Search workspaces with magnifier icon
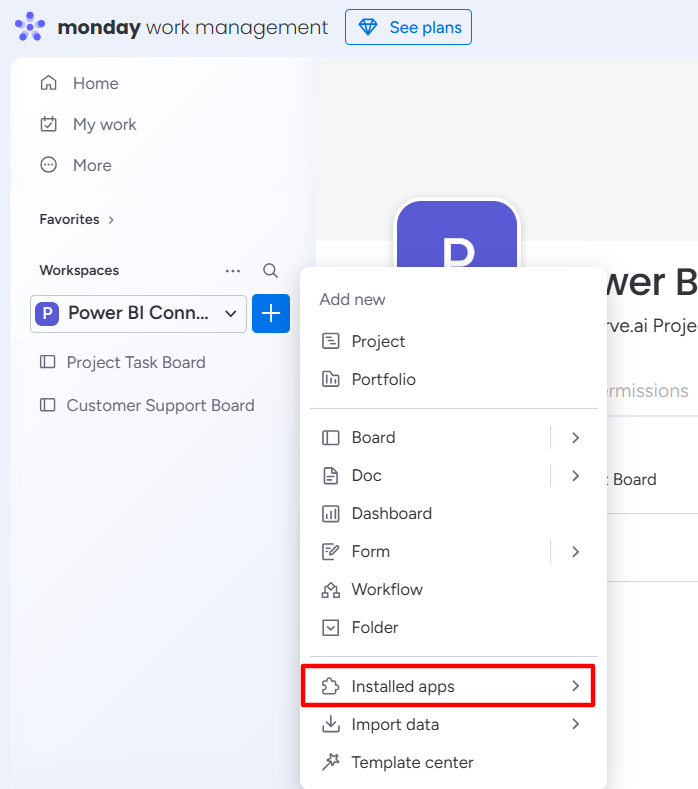The image size is (698, 789). (271, 271)
